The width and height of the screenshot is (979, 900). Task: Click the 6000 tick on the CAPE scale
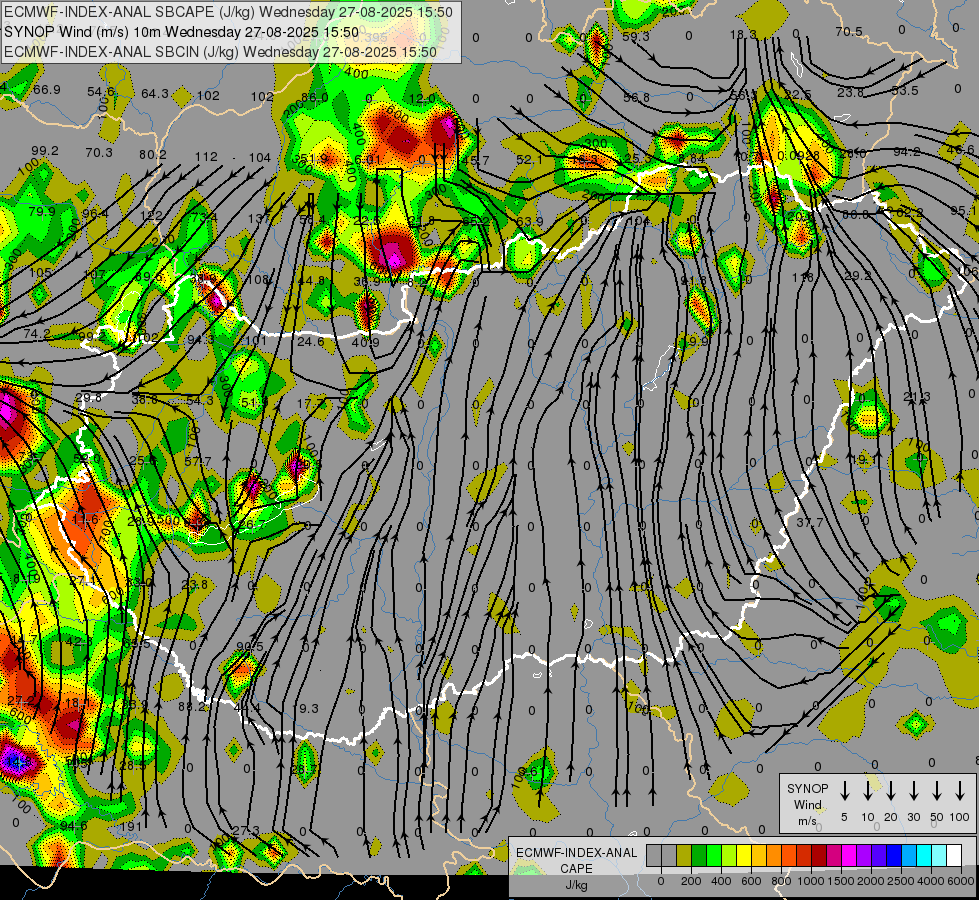962,881
